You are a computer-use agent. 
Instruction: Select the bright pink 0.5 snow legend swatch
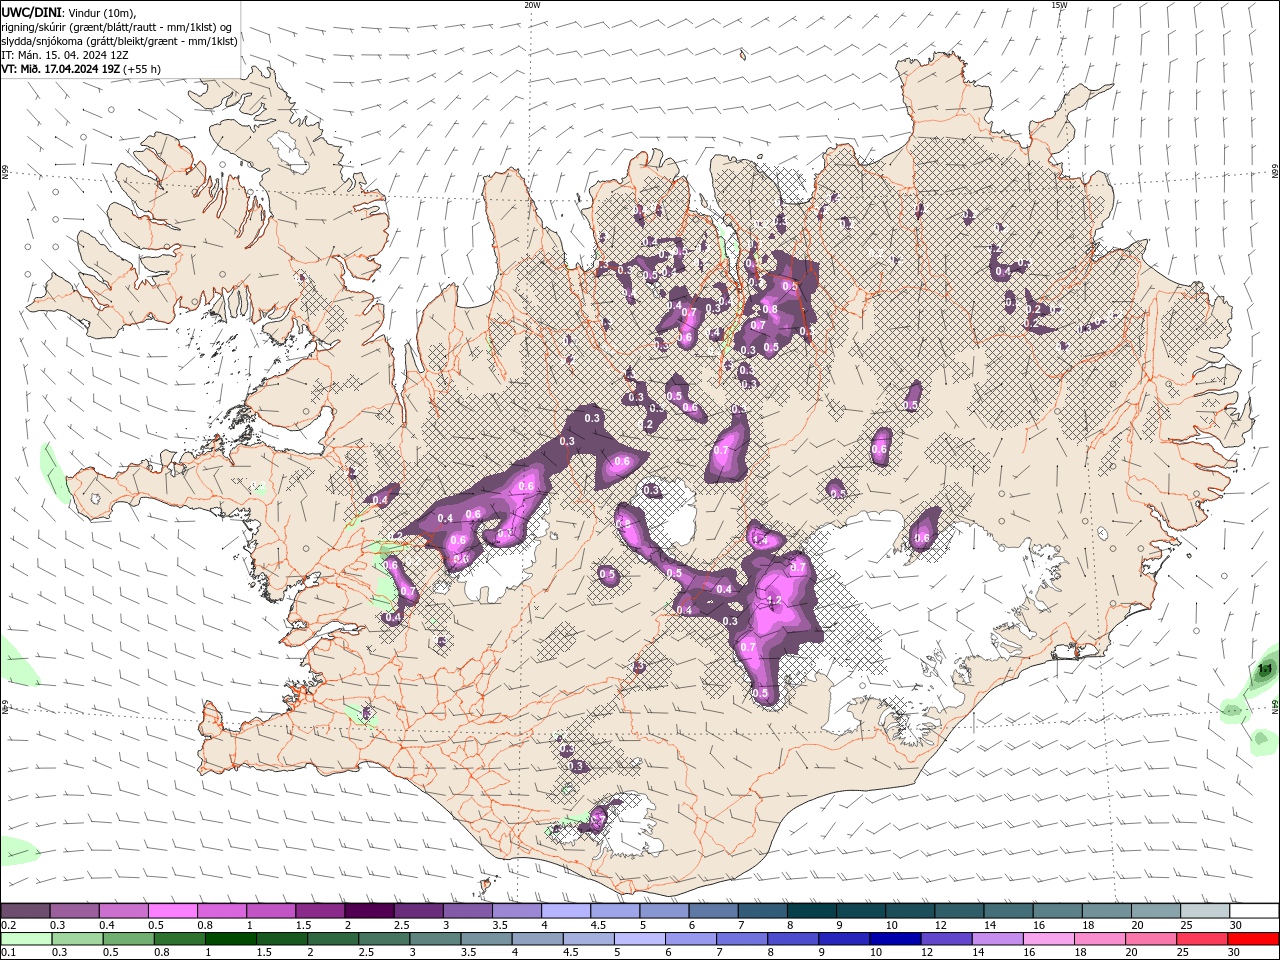[172, 910]
